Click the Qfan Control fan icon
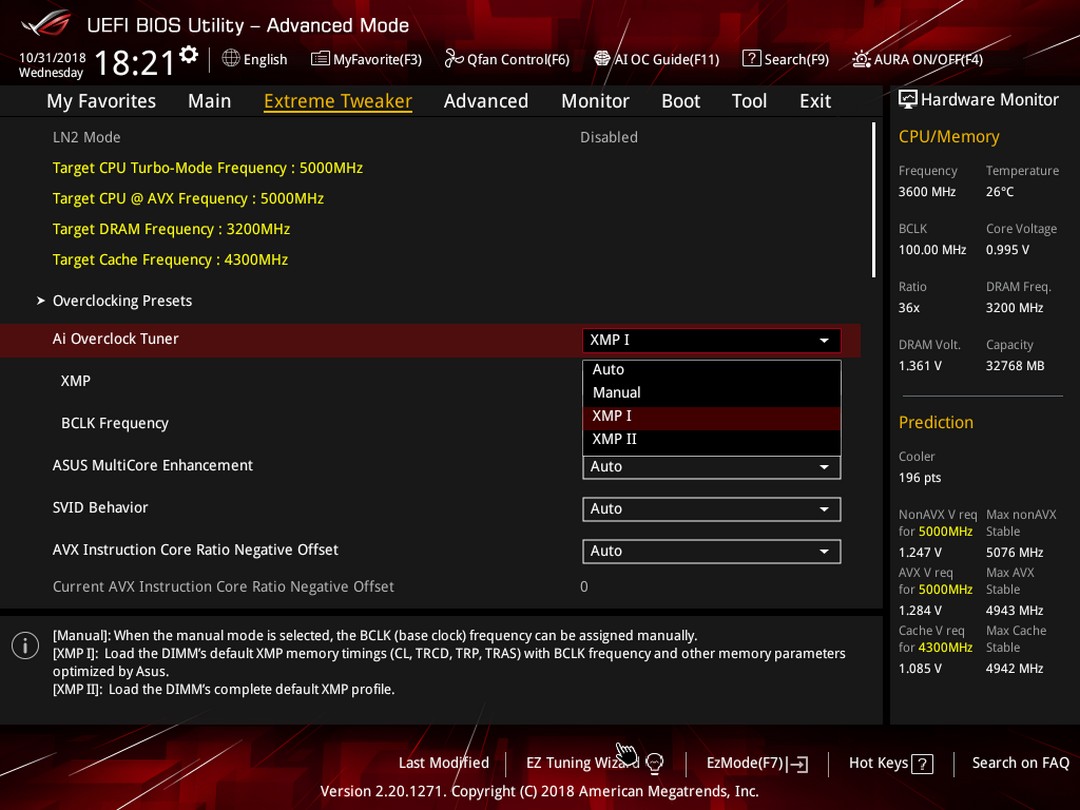This screenshot has height=810, width=1080. tap(454, 59)
